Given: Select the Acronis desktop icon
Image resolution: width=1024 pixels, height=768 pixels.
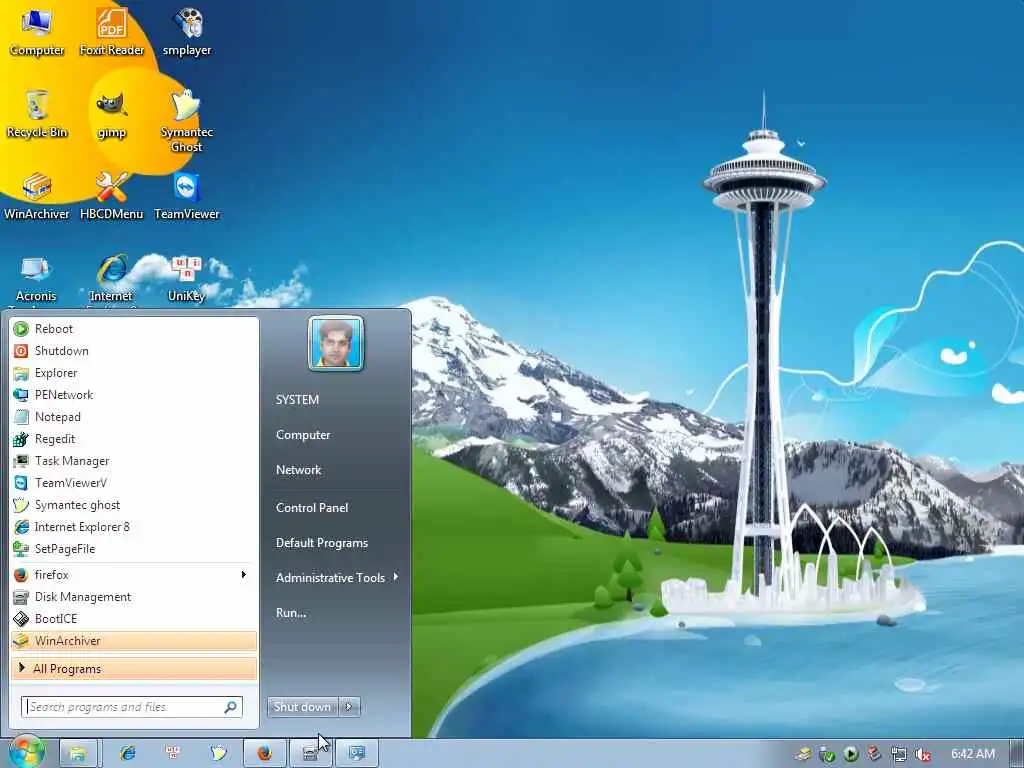Looking at the screenshot, I should pyautogui.click(x=35, y=280).
